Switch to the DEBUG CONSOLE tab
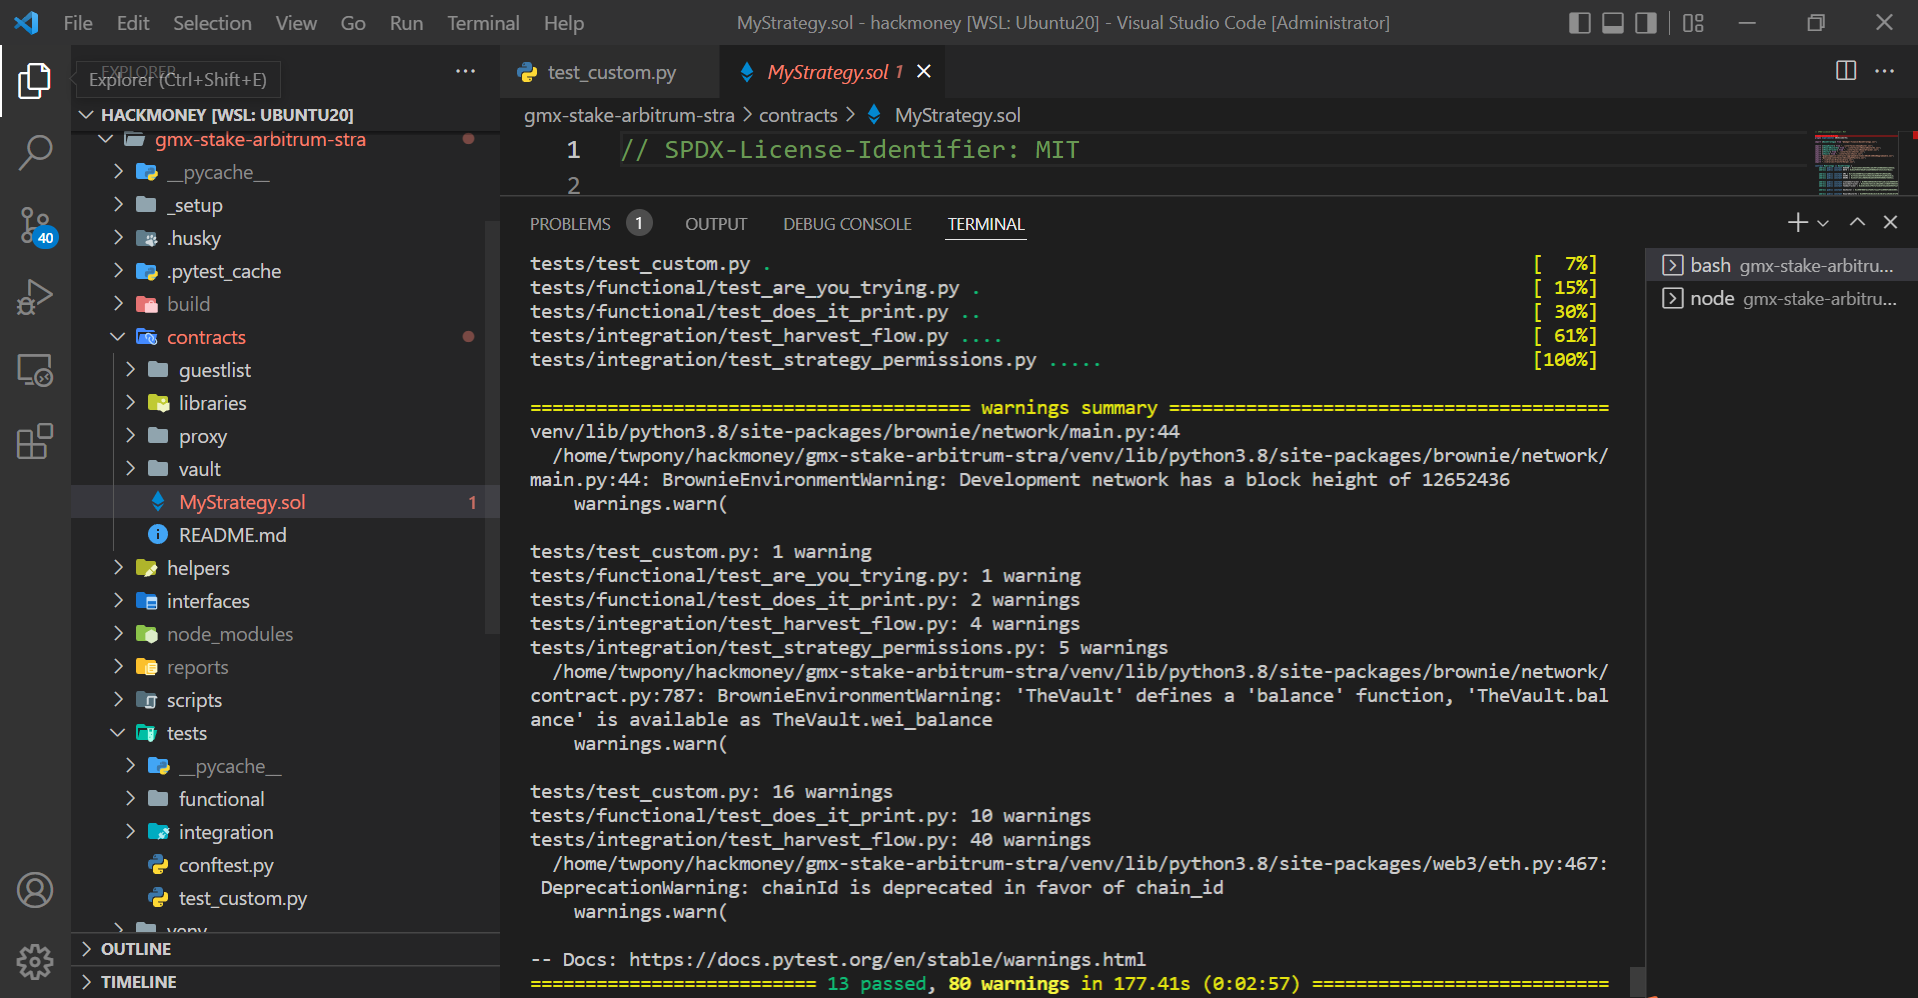This screenshot has width=1918, height=998. click(x=847, y=224)
